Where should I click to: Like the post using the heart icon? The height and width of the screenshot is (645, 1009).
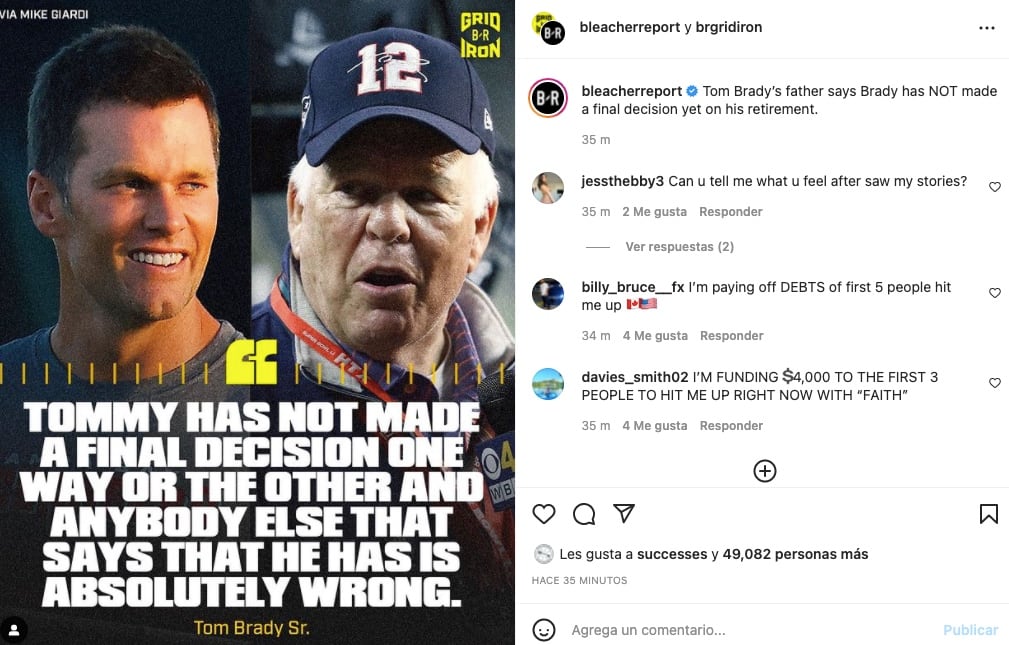pyautogui.click(x=544, y=513)
